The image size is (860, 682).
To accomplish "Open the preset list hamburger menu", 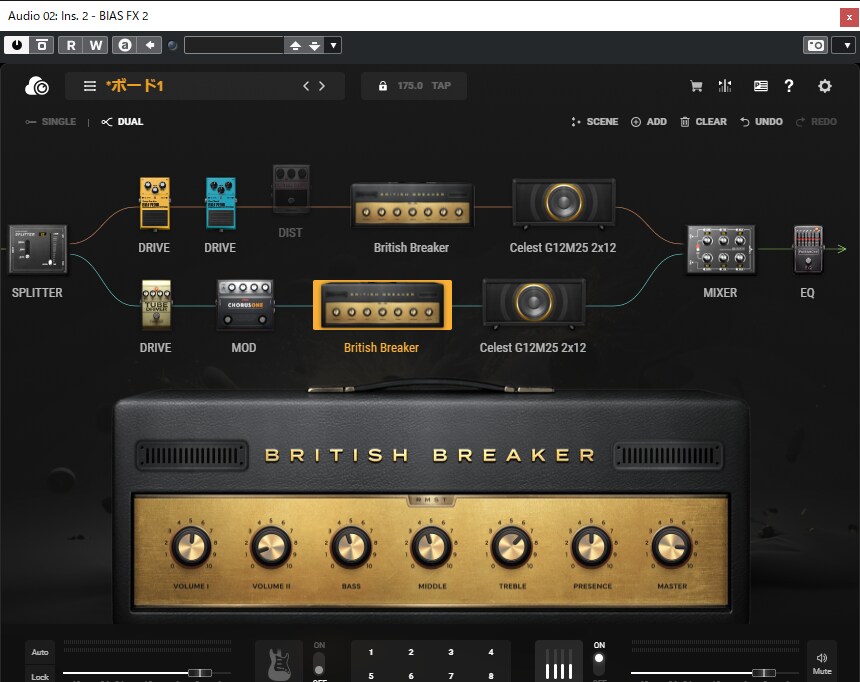I will click(x=90, y=86).
